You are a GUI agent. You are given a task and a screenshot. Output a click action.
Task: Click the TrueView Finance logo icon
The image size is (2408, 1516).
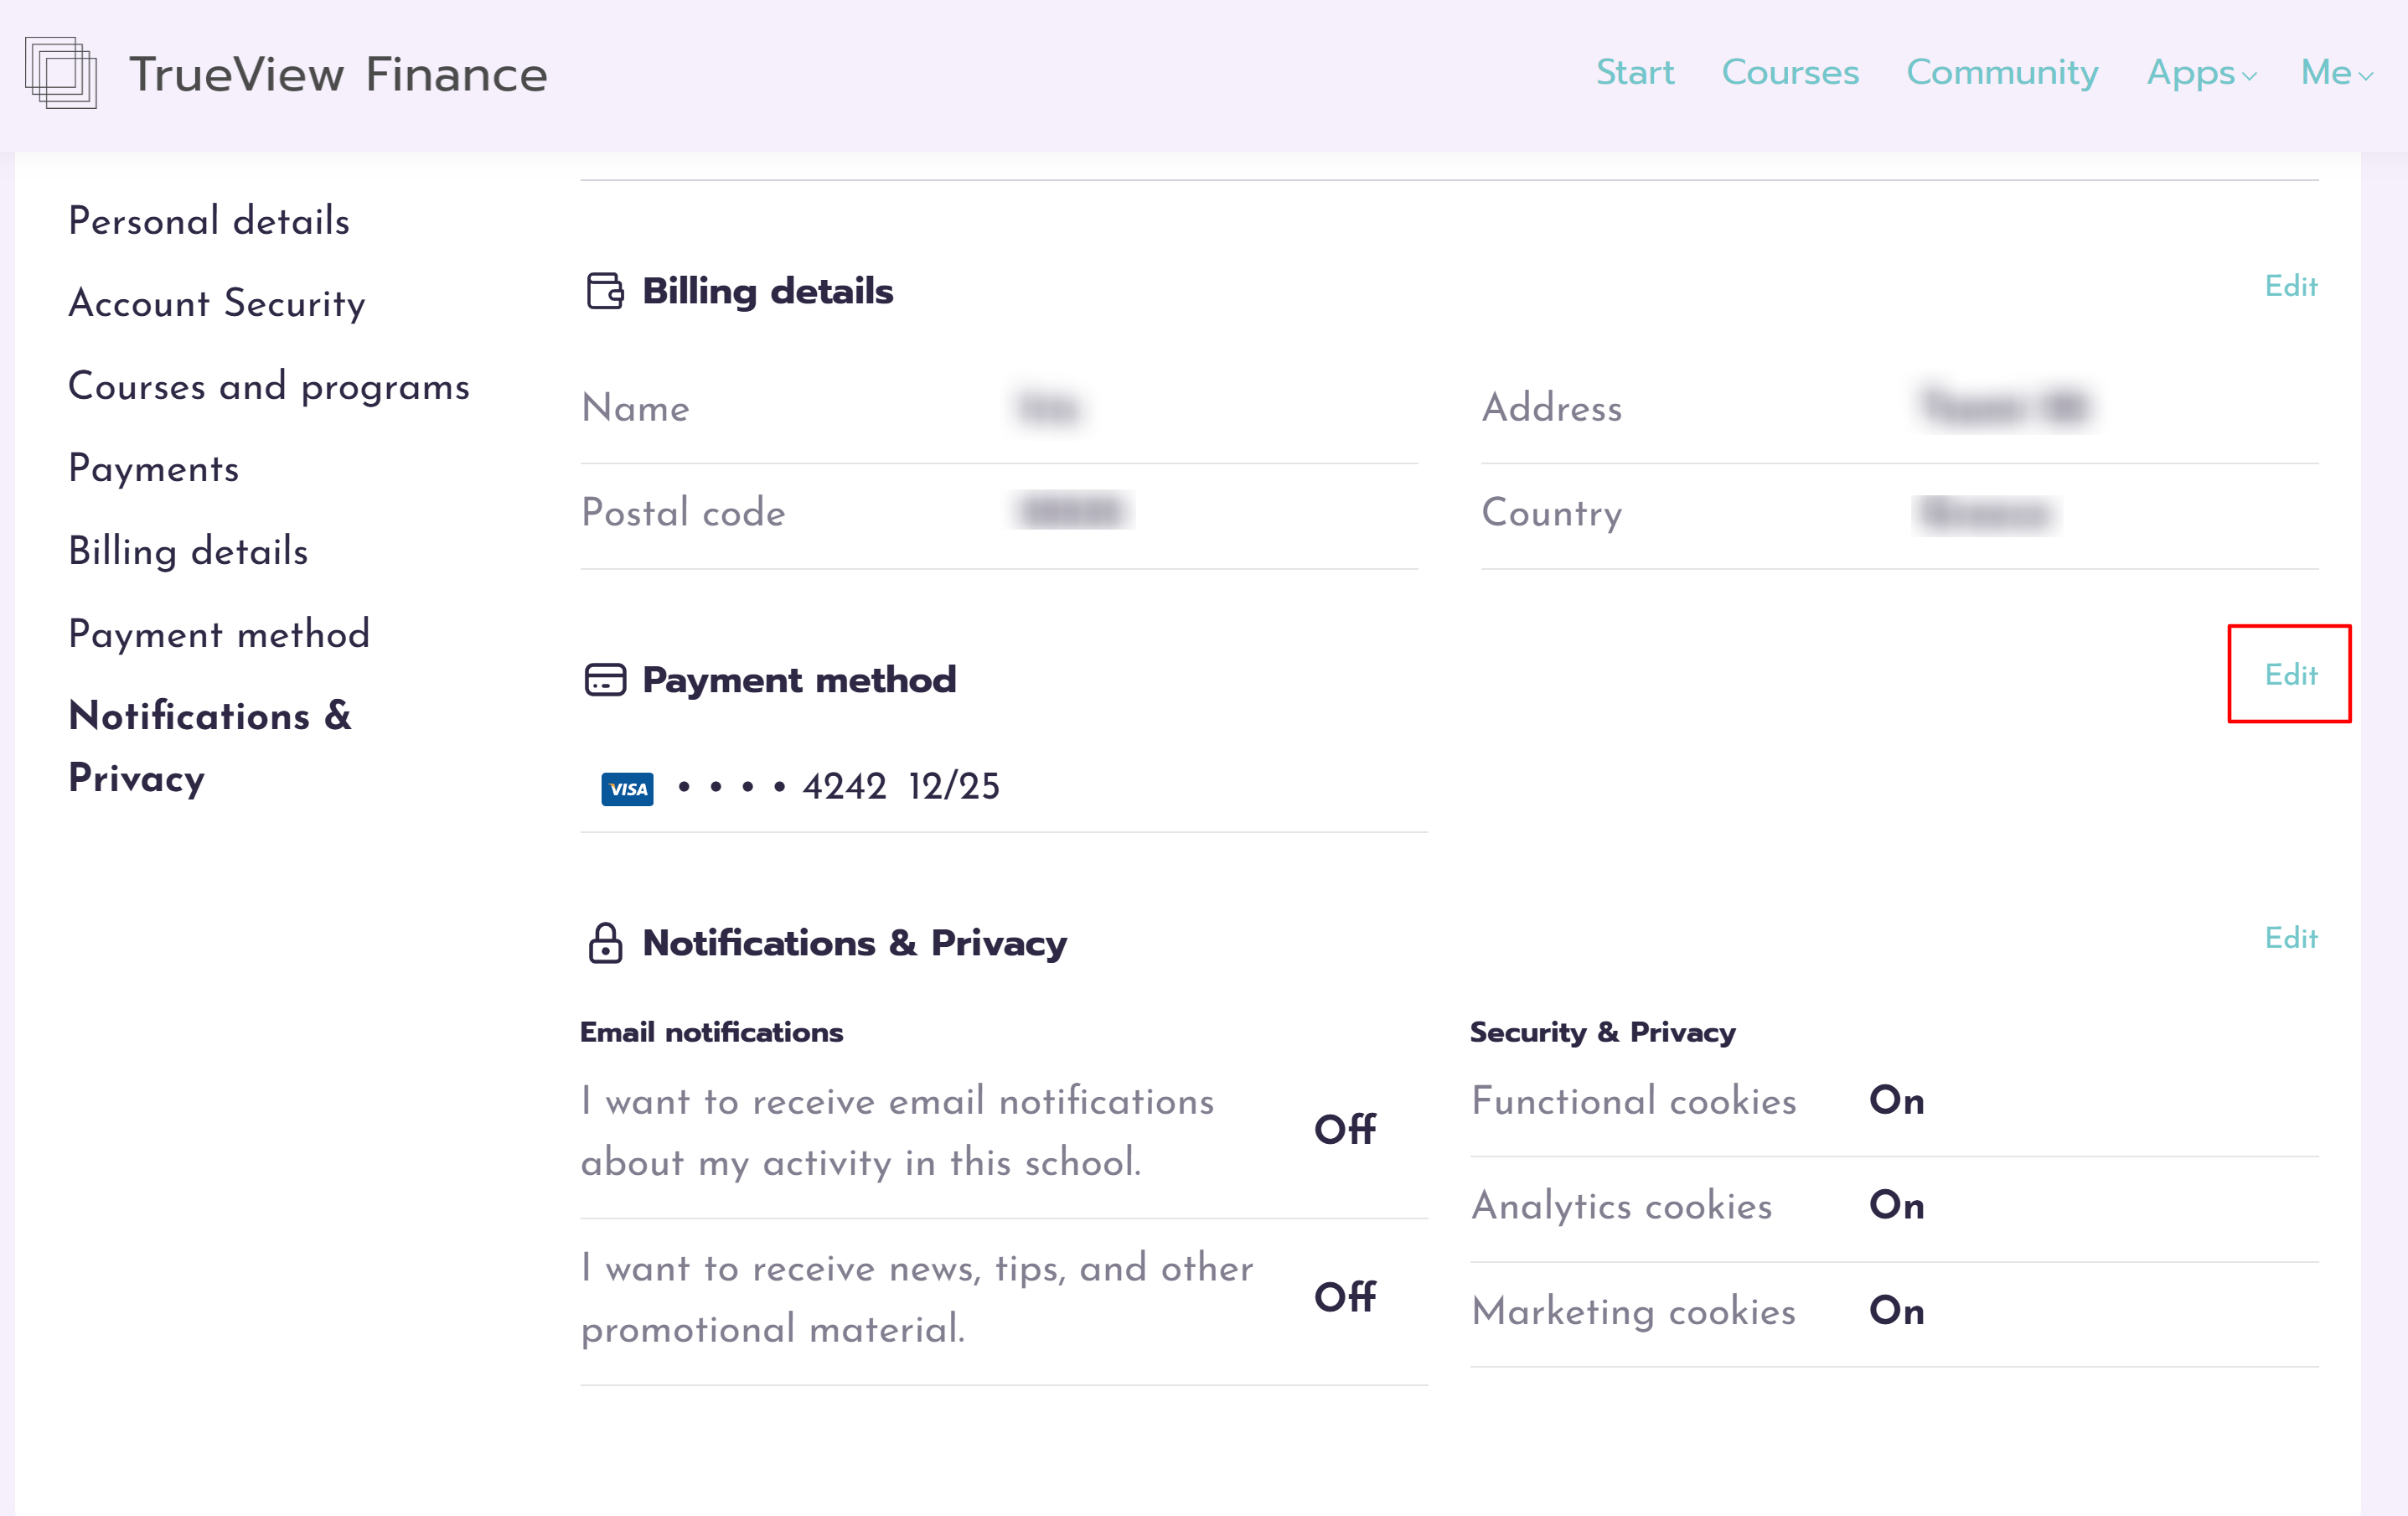coord(61,73)
